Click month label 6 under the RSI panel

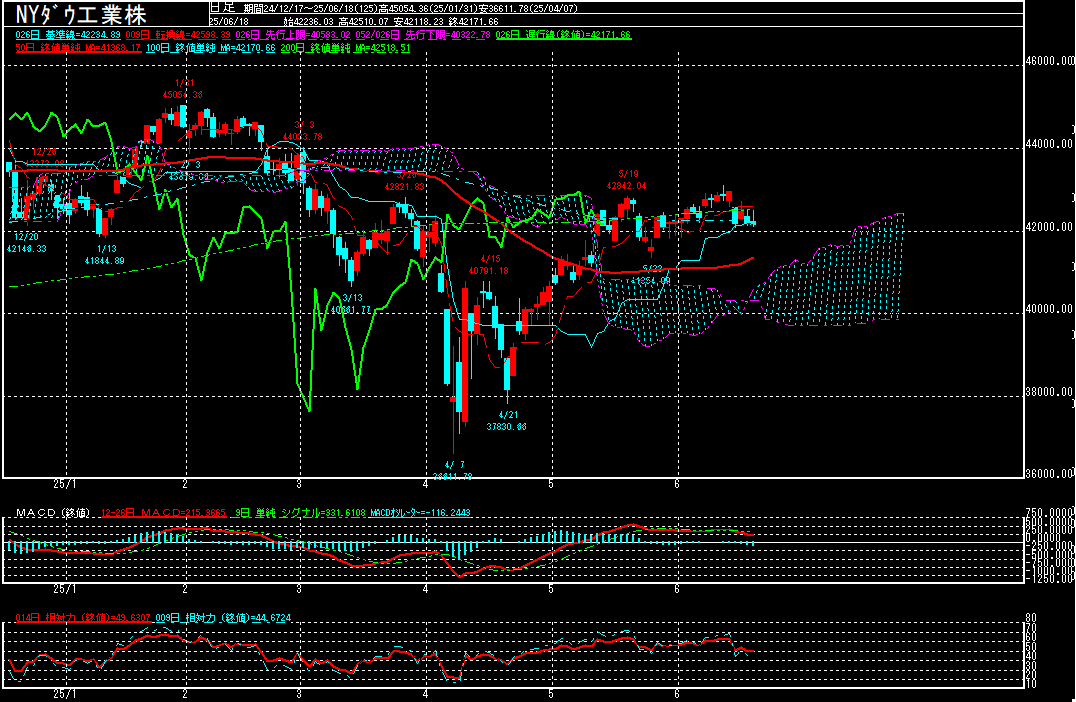[x=677, y=694]
